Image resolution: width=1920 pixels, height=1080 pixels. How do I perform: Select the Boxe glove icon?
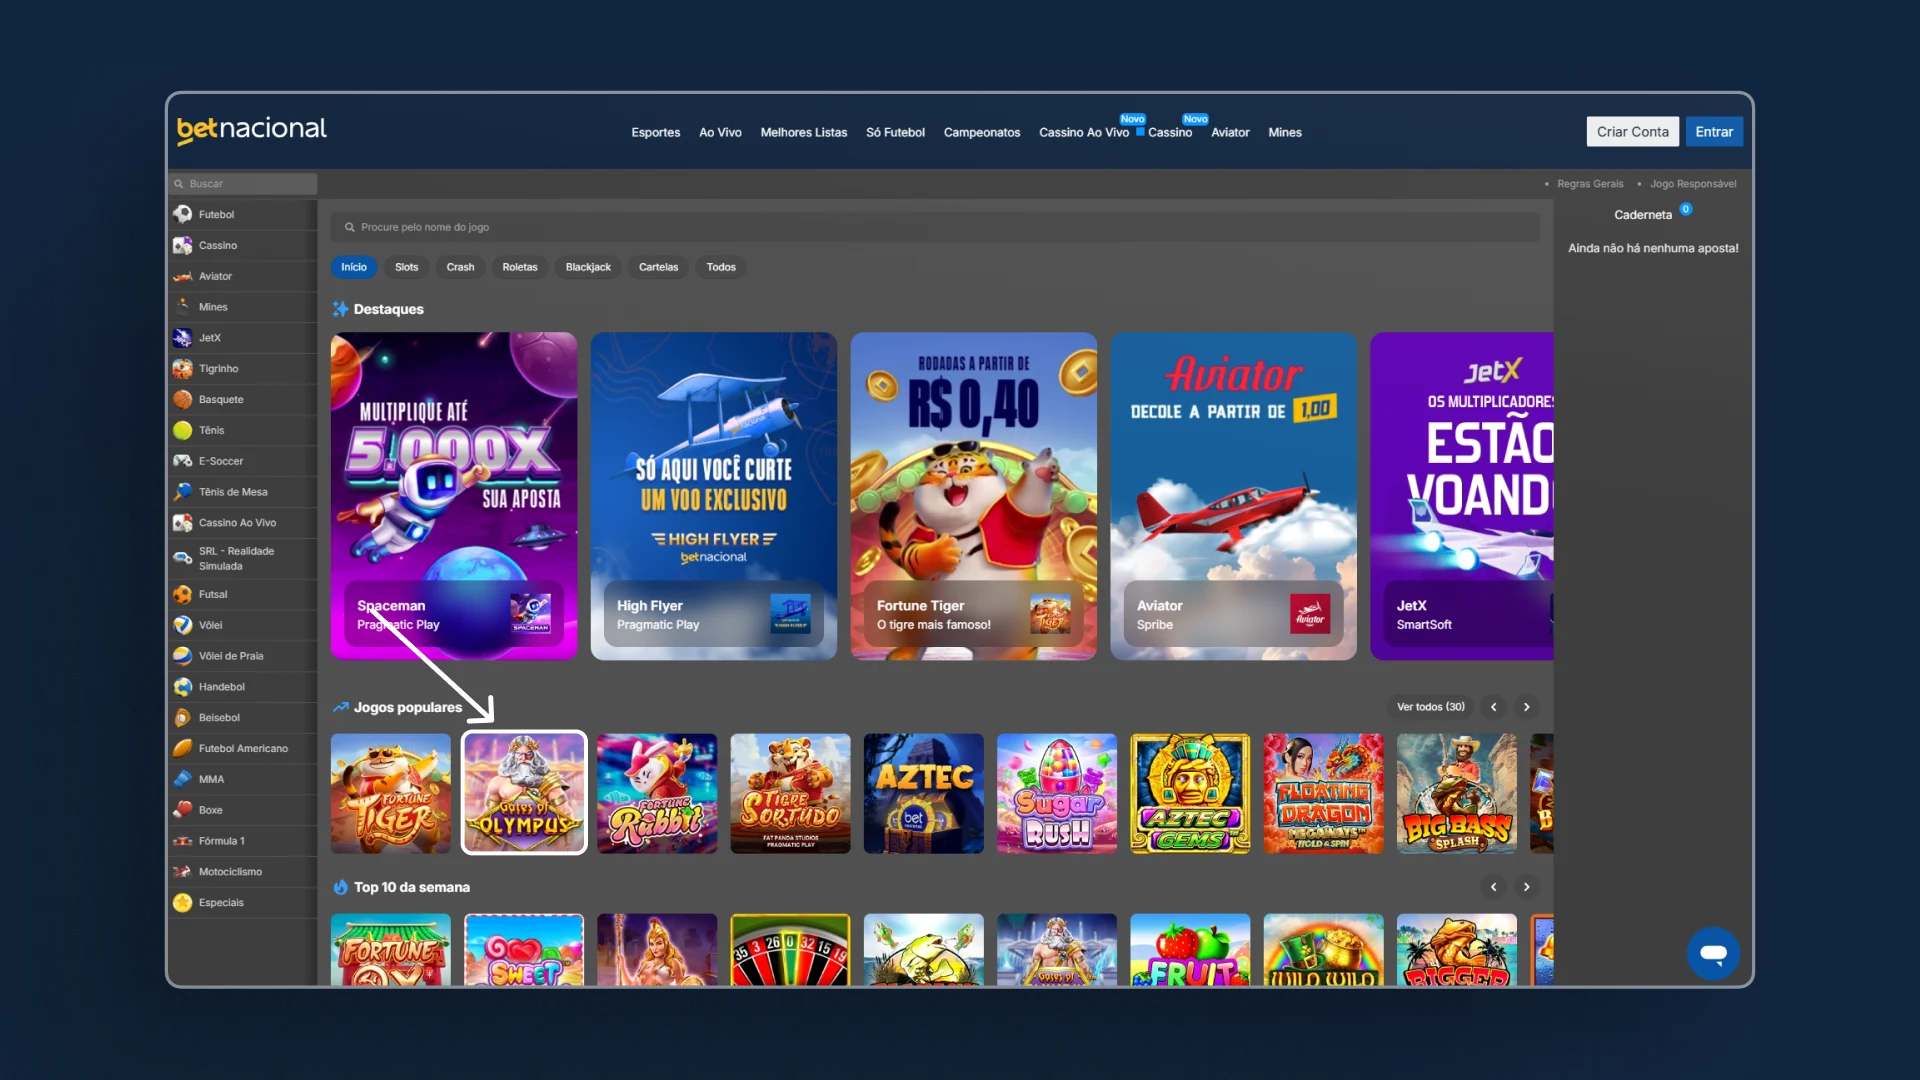183,810
